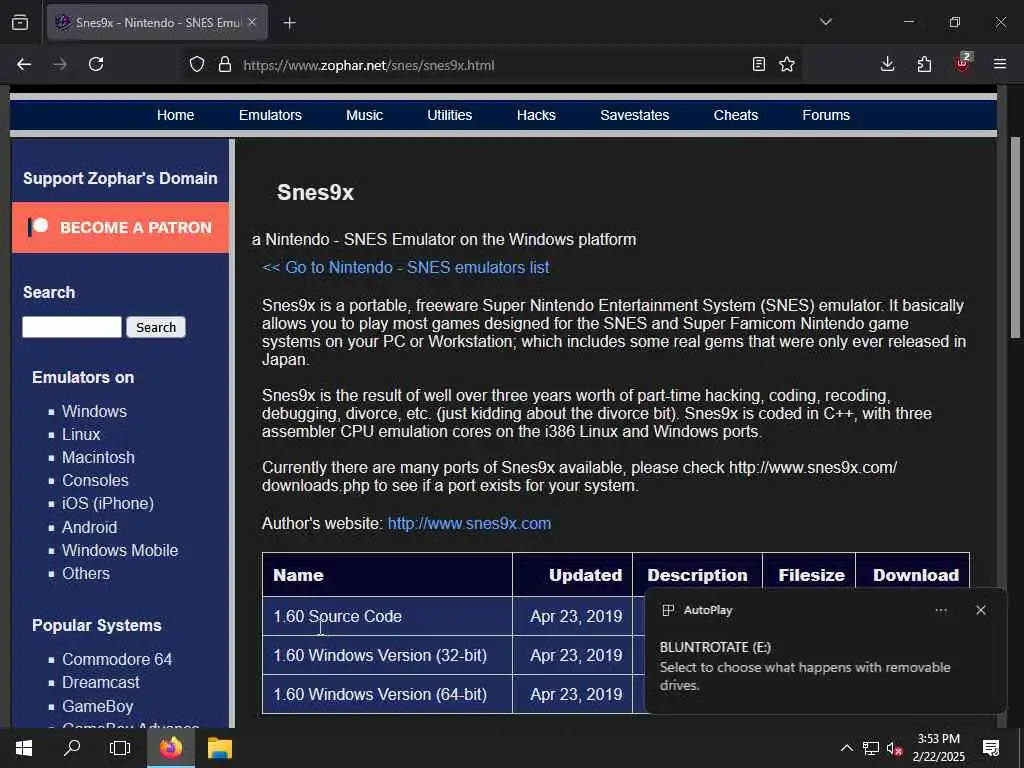Open the Hacks menu item
The image size is (1024, 768).
[536, 115]
